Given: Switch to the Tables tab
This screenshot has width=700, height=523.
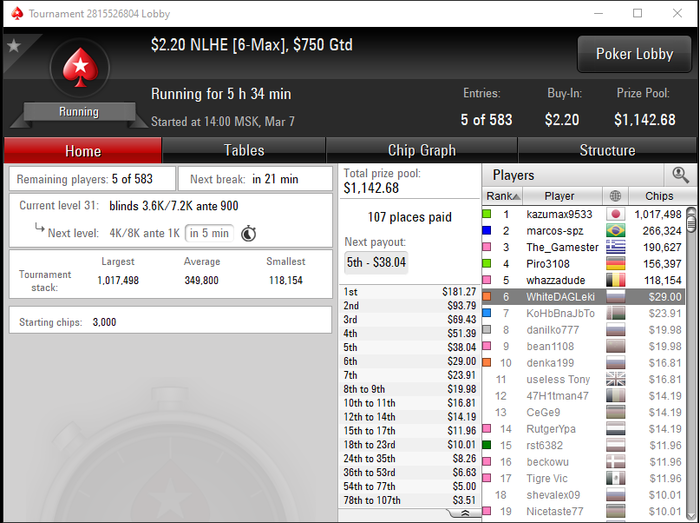Looking at the screenshot, I should tap(244, 150).
